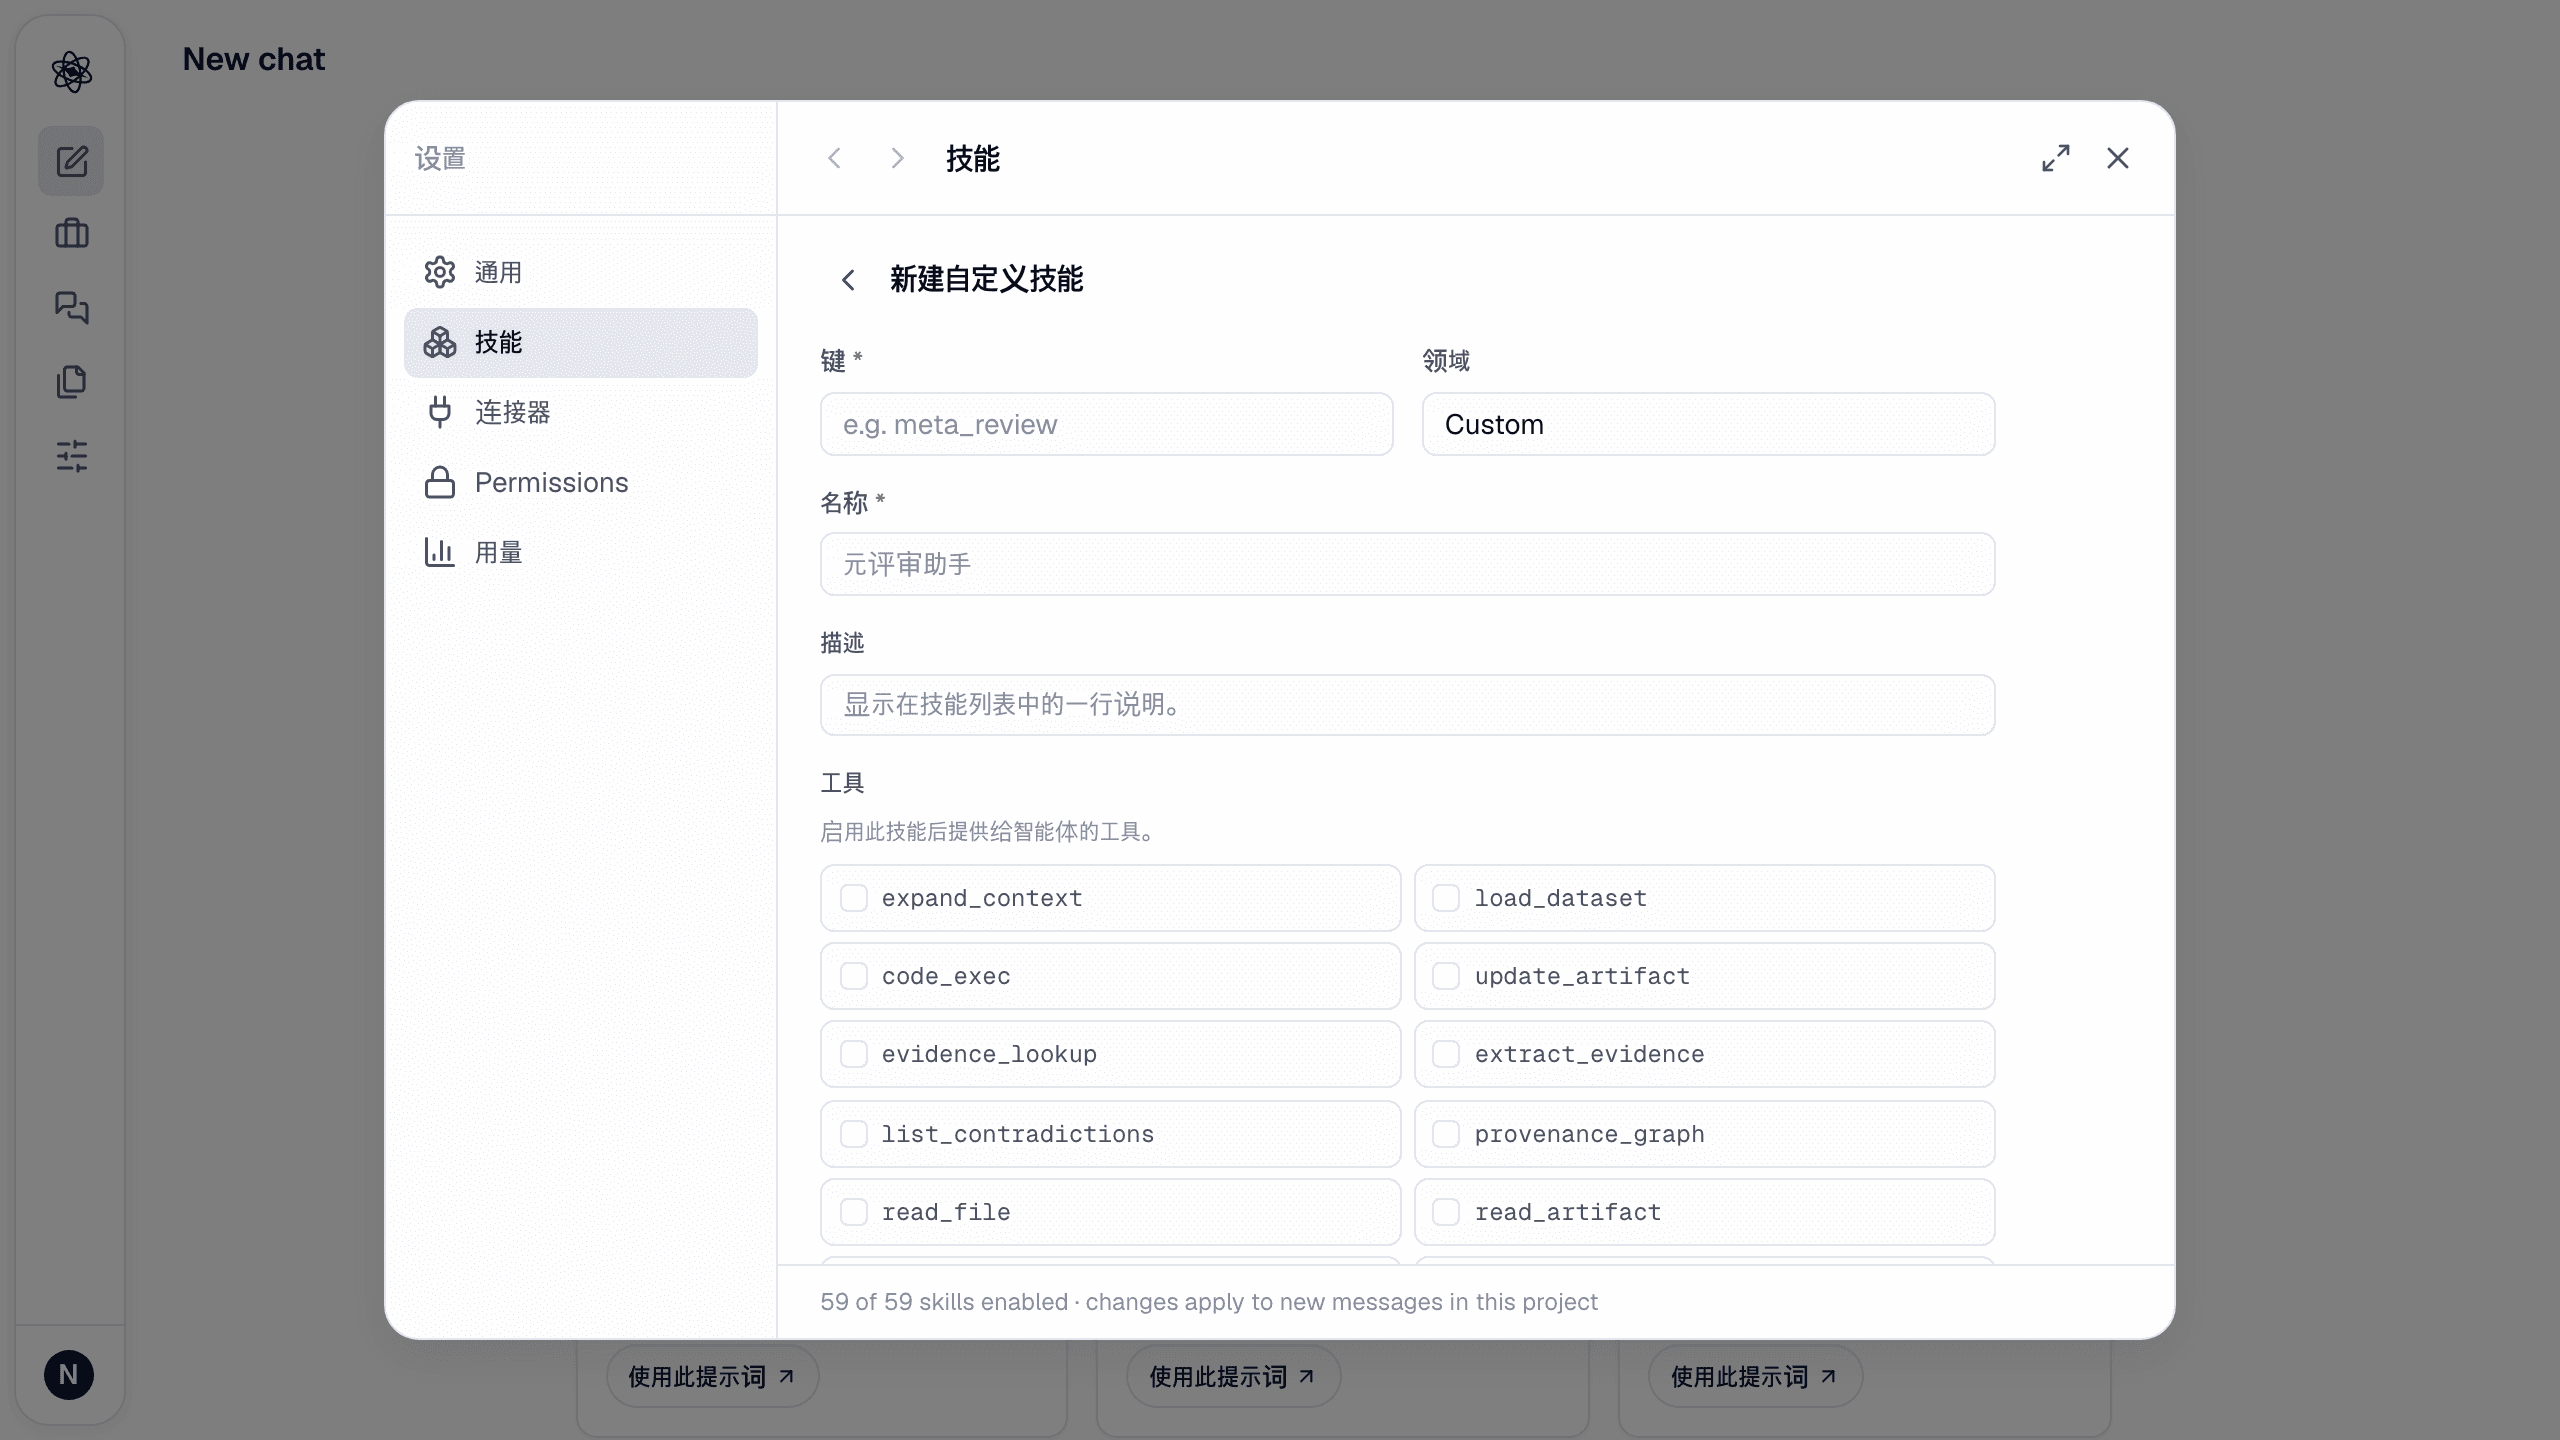Click the N user avatar

click(x=69, y=1375)
